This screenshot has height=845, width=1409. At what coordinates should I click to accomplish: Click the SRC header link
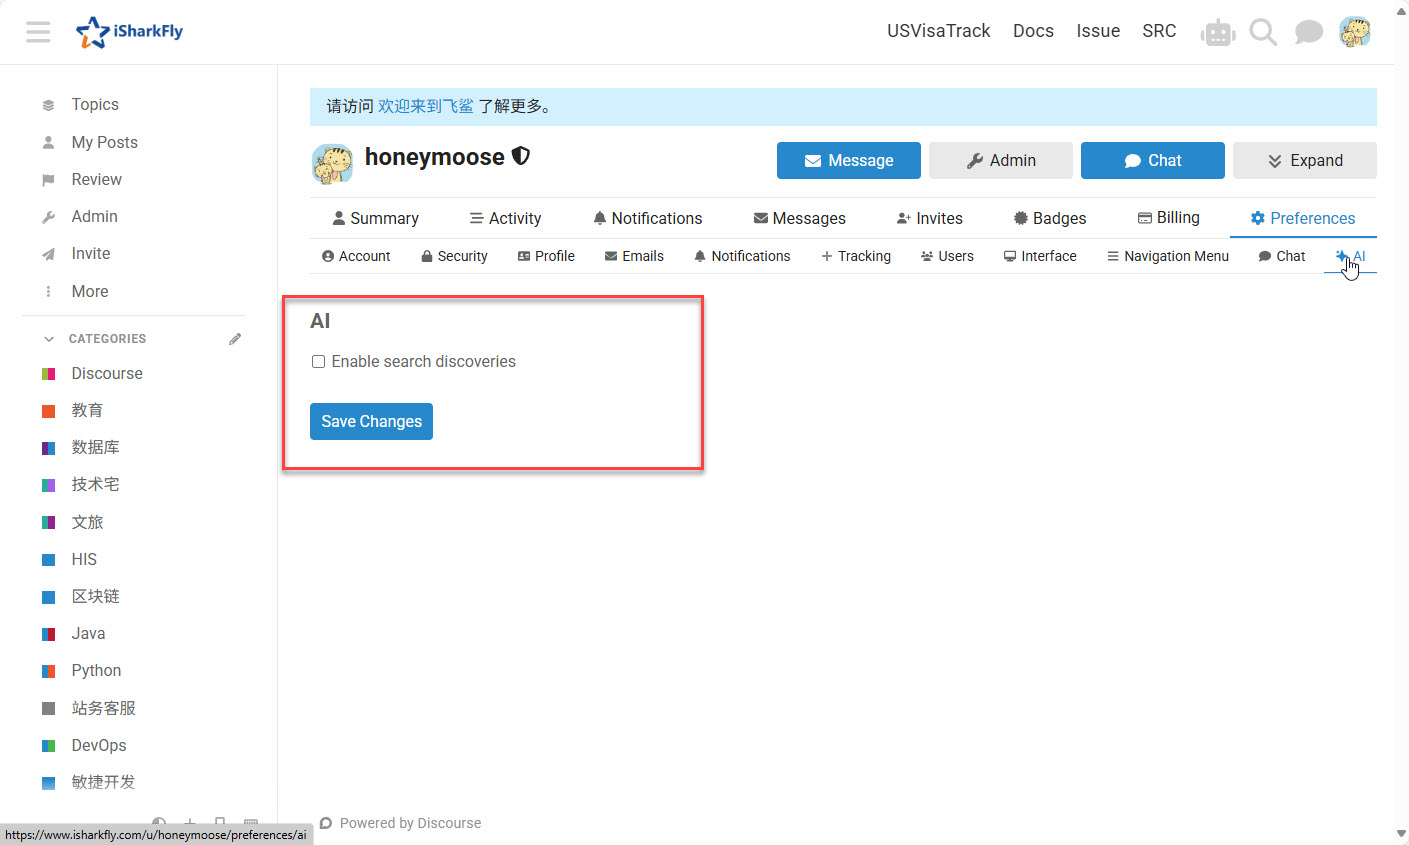1159,31
